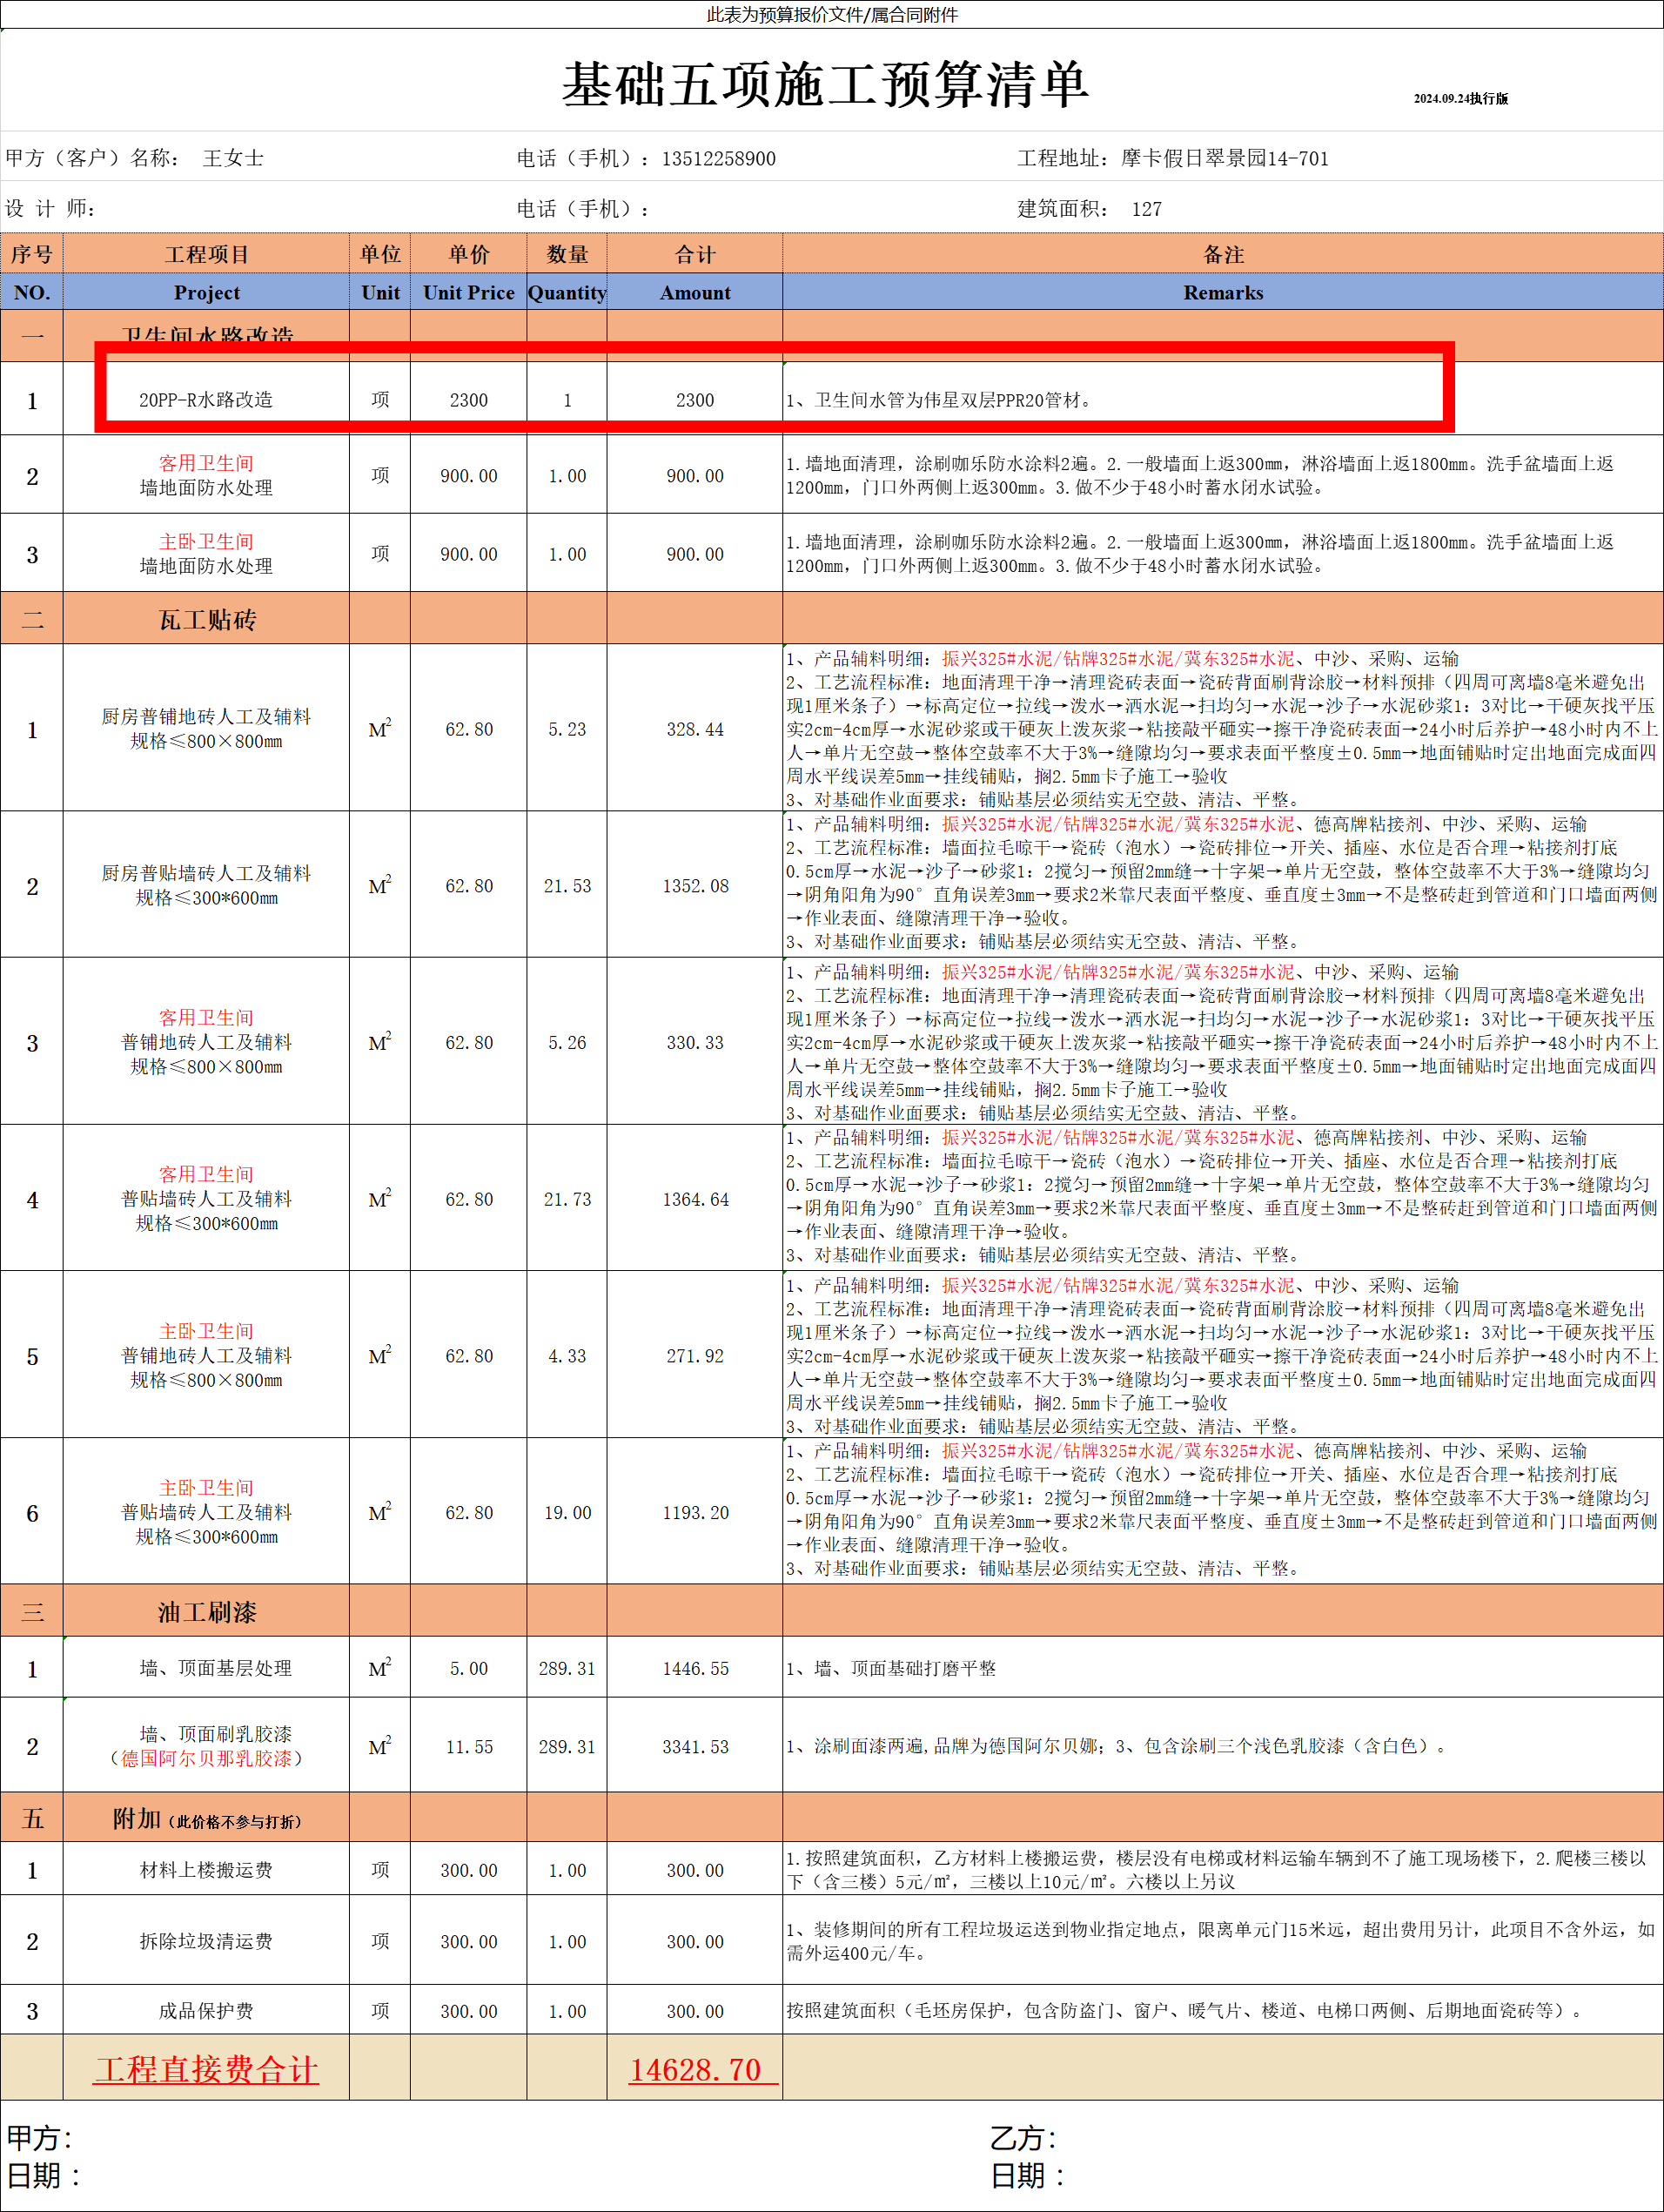Select the phone number 13512258900
1664x2212 pixels.
click(x=718, y=159)
